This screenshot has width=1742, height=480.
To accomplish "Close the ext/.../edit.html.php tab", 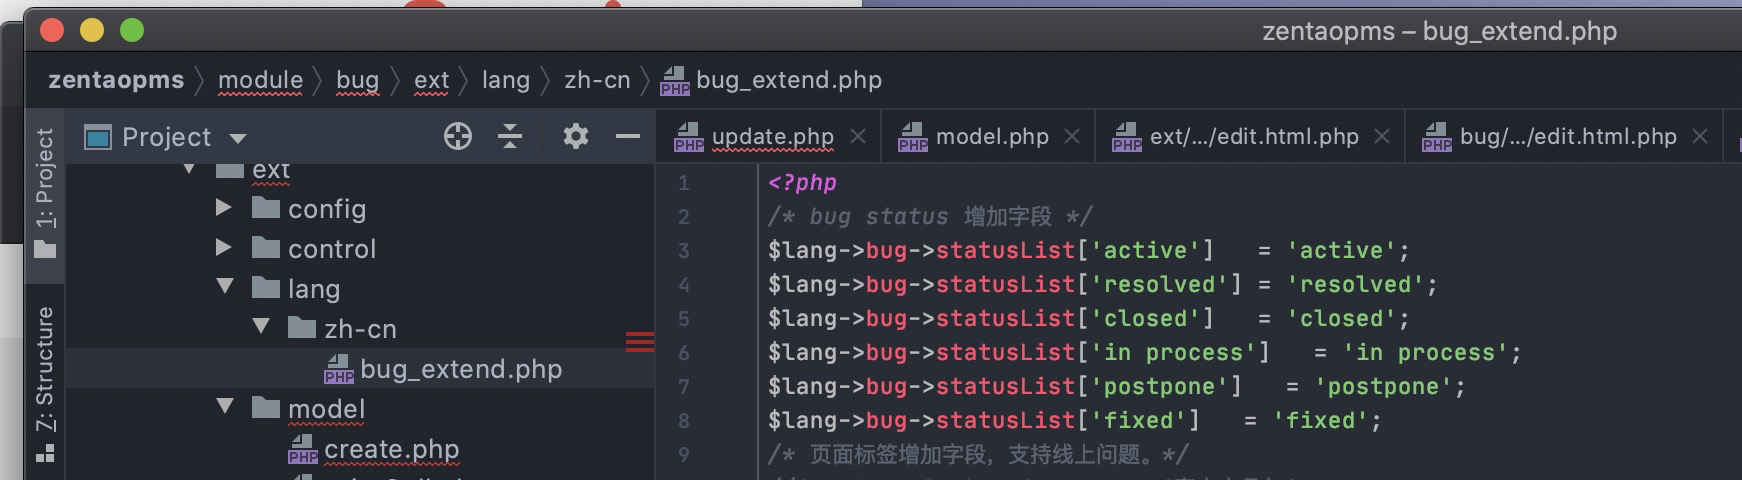I will click(1382, 136).
